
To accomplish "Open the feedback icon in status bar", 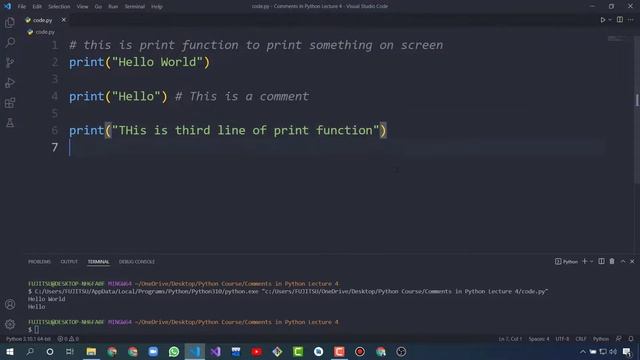I will 619,339.
